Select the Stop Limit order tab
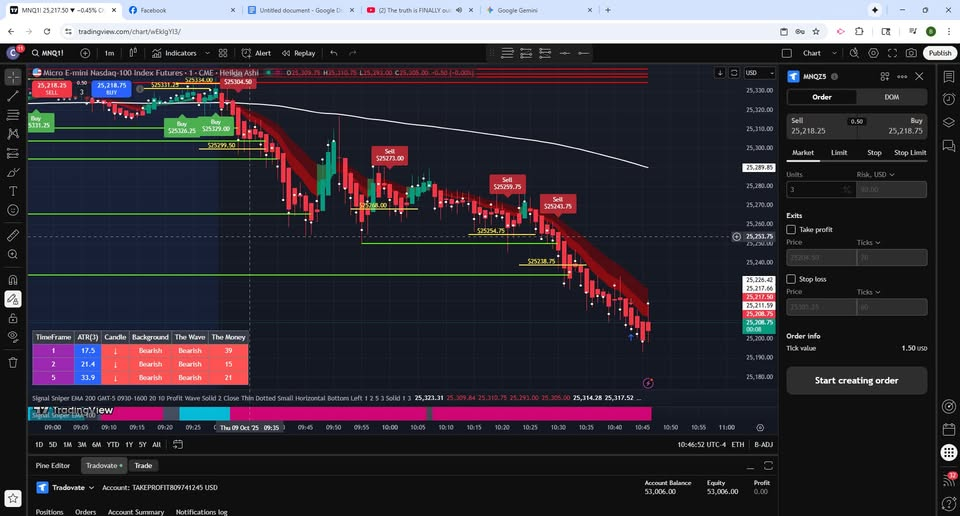The height and width of the screenshot is (516, 960). [x=910, y=152]
